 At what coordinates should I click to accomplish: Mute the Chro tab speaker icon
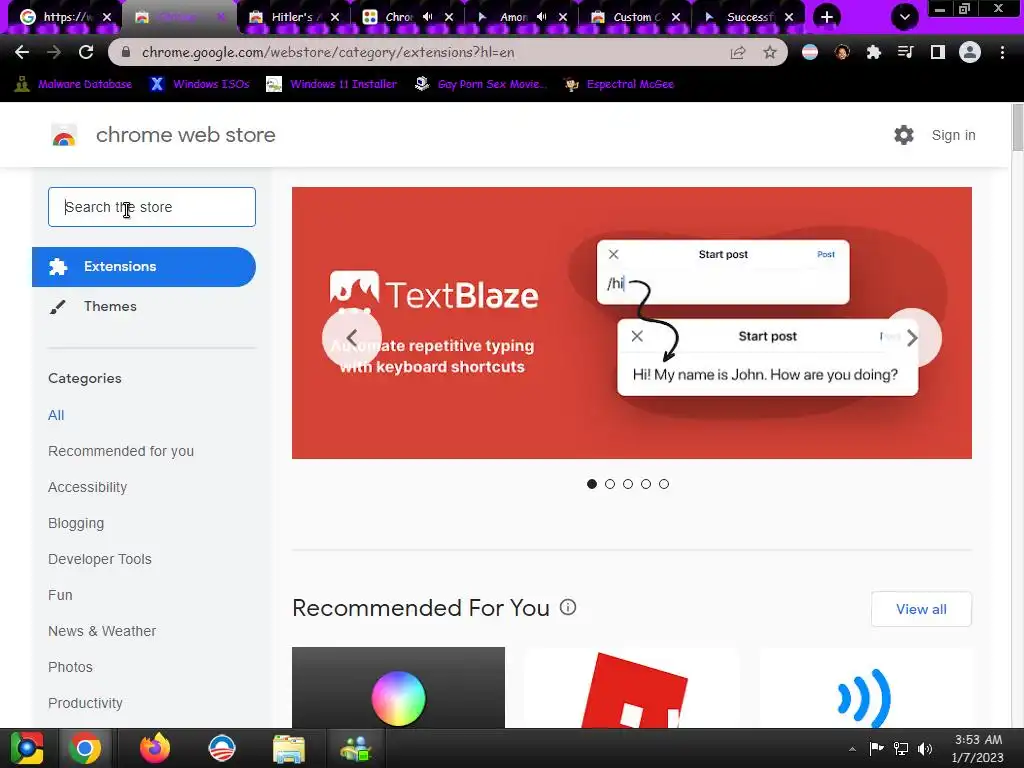428,17
